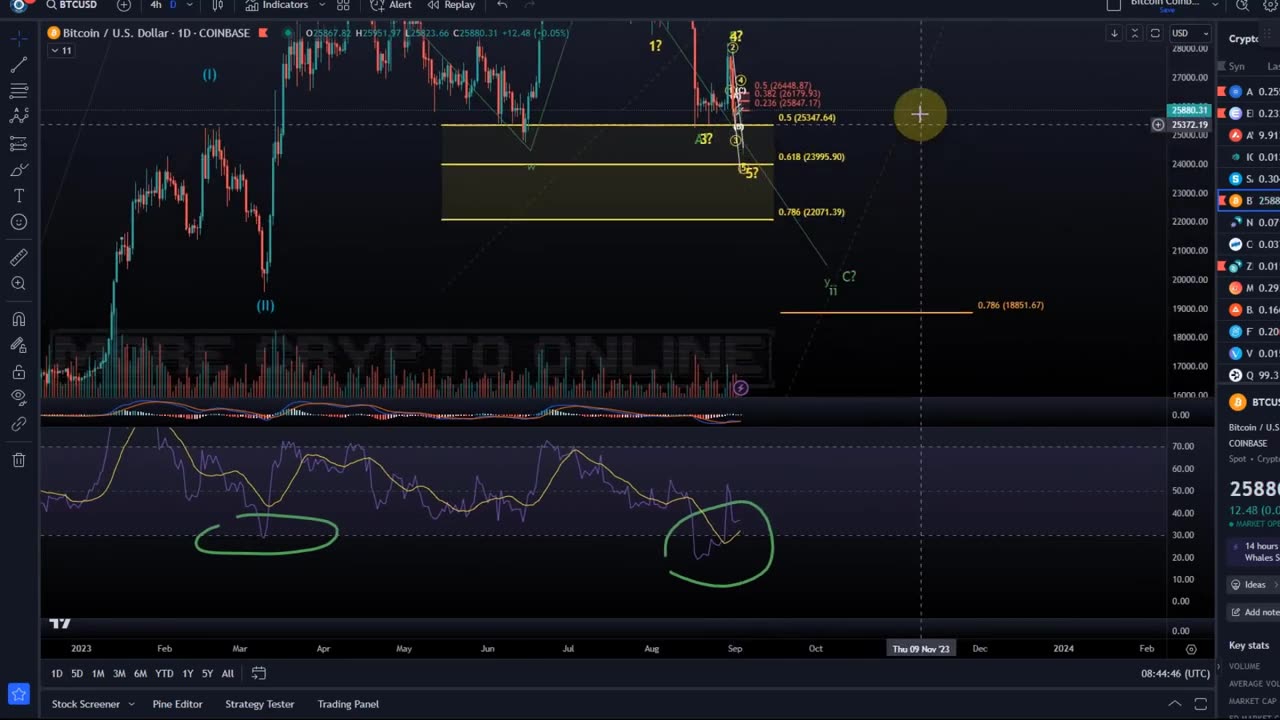This screenshot has width=1280, height=720.
Task: Remove drawings with the trash icon
Action: [x=18, y=460]
